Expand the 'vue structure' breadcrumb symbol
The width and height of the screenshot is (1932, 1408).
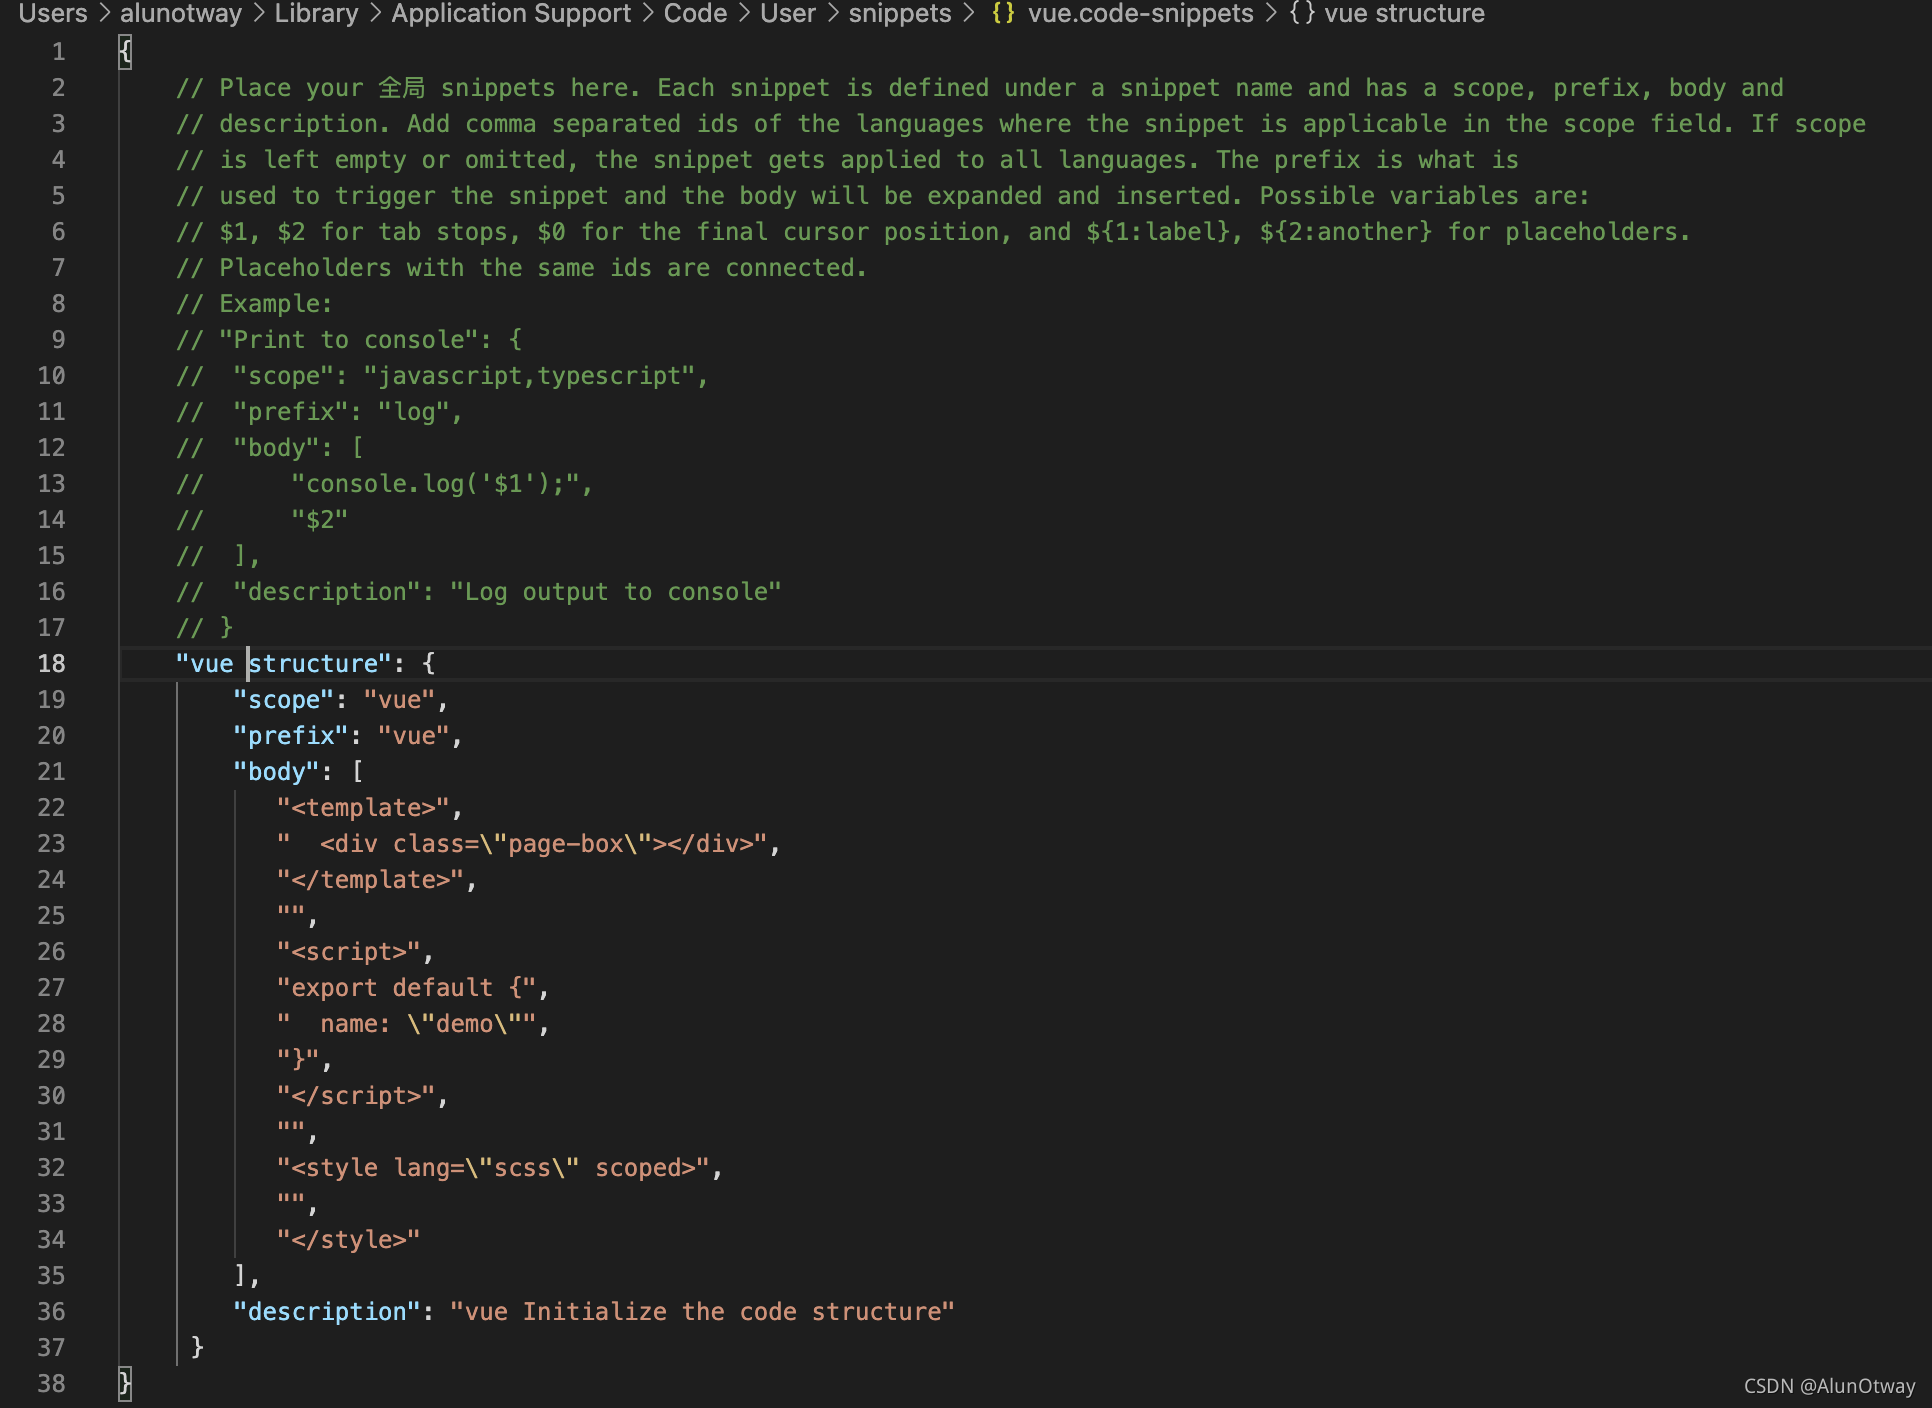click(x=1404, y=14)
